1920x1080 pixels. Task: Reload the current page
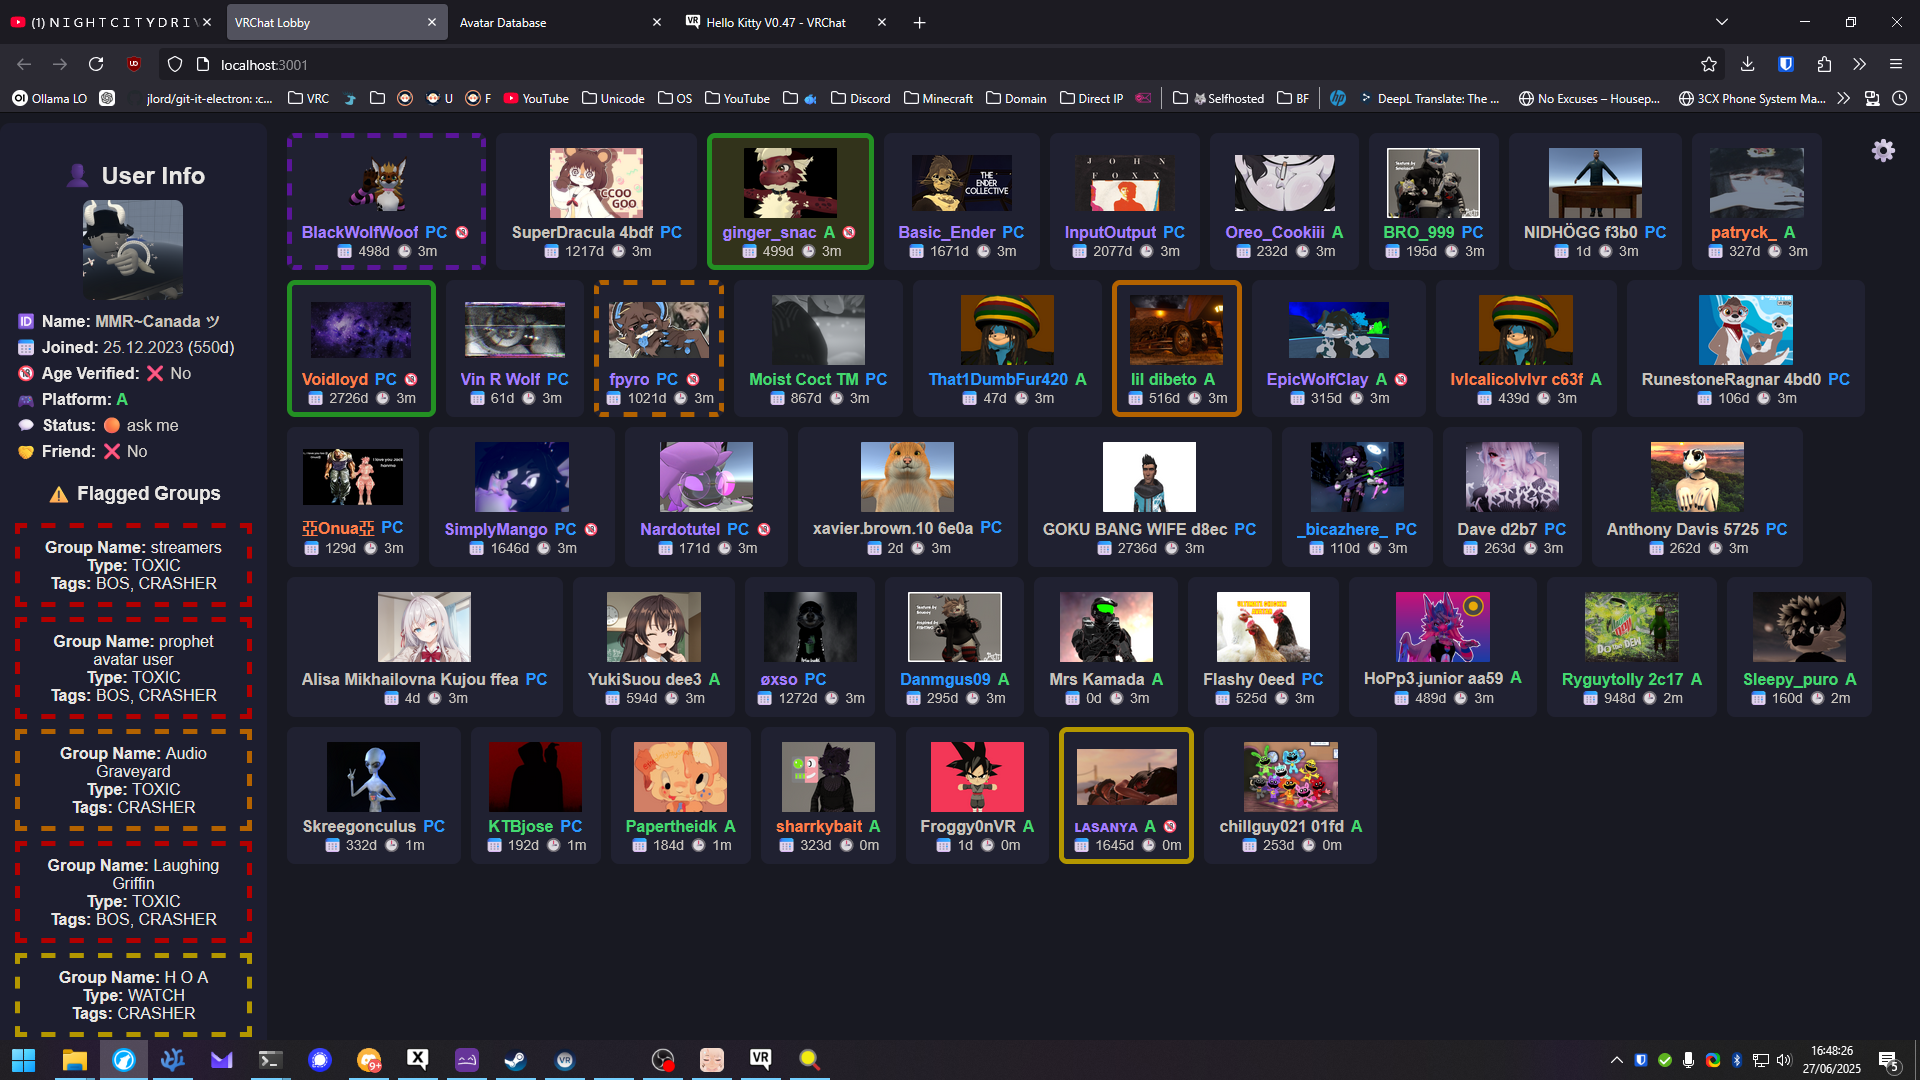click(x=96, y=64)
